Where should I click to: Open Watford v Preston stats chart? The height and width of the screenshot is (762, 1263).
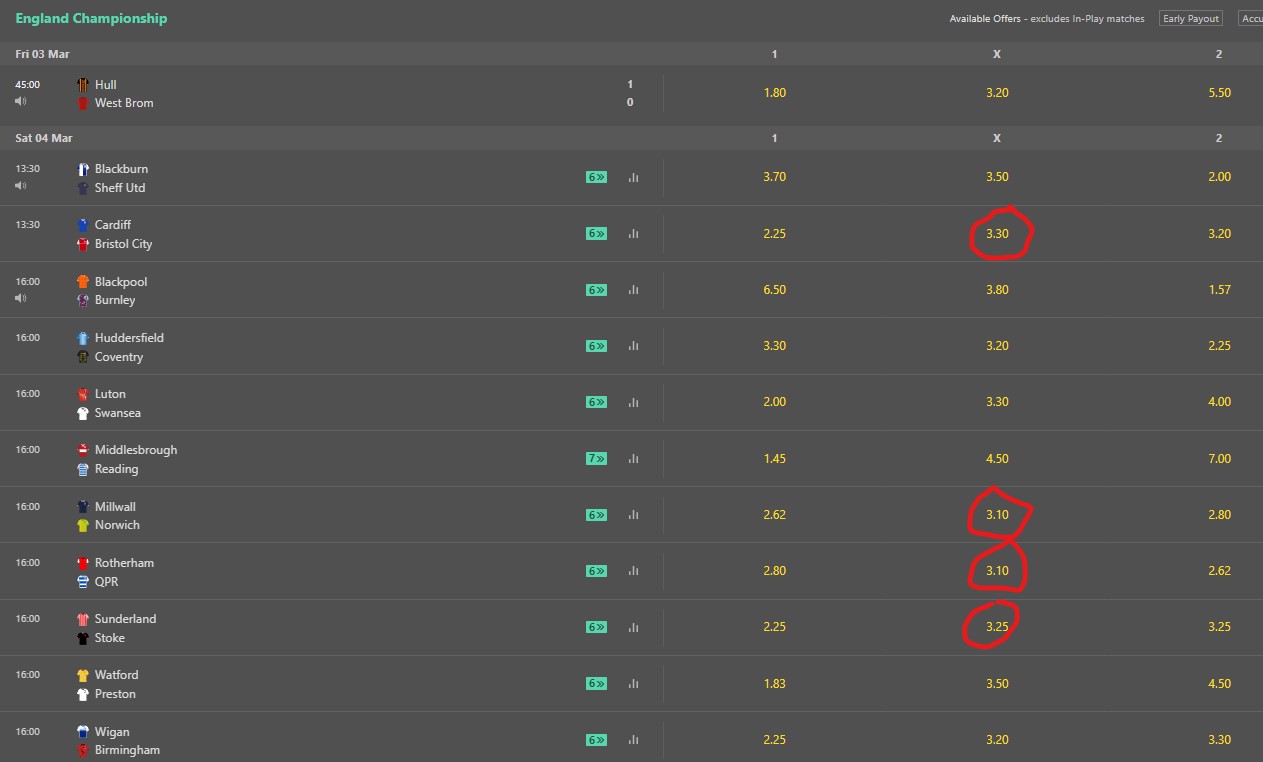click(x=633, y=684)
